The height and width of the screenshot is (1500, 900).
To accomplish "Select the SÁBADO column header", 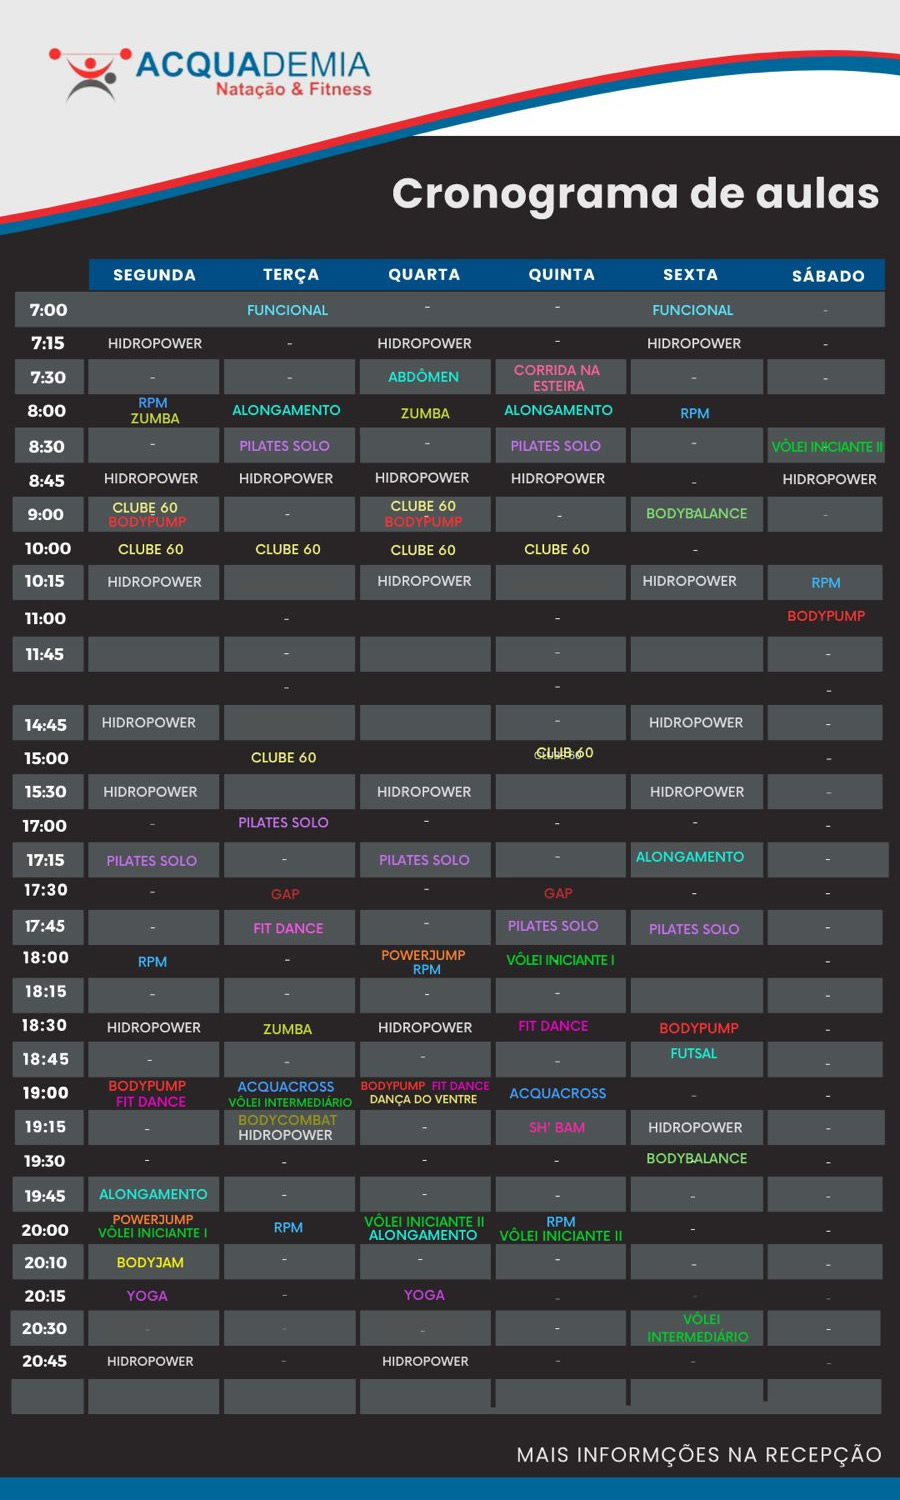I will [x=828, y=276].
